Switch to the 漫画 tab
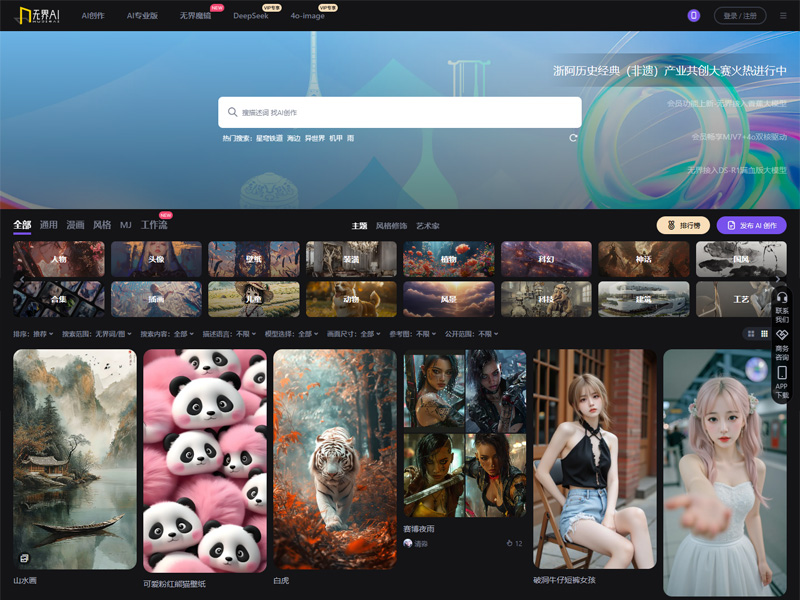 (x=75, y=226)
